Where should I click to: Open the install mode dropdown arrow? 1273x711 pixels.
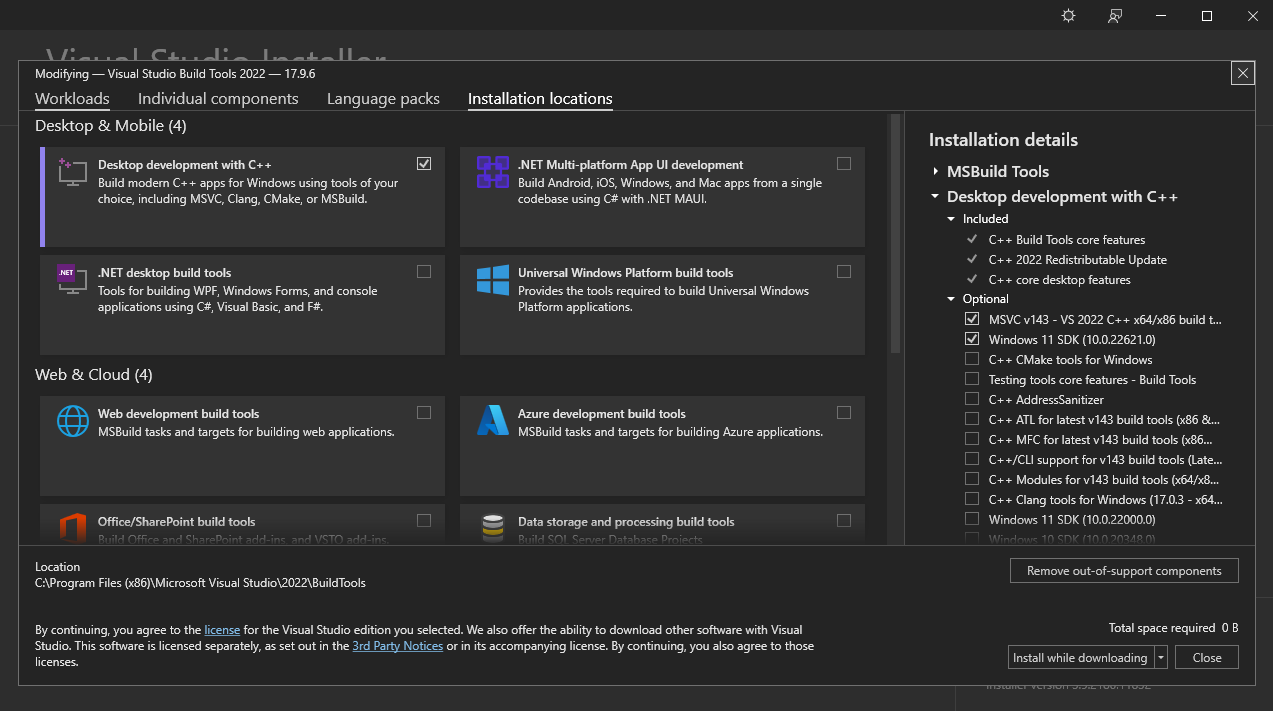1160,657
